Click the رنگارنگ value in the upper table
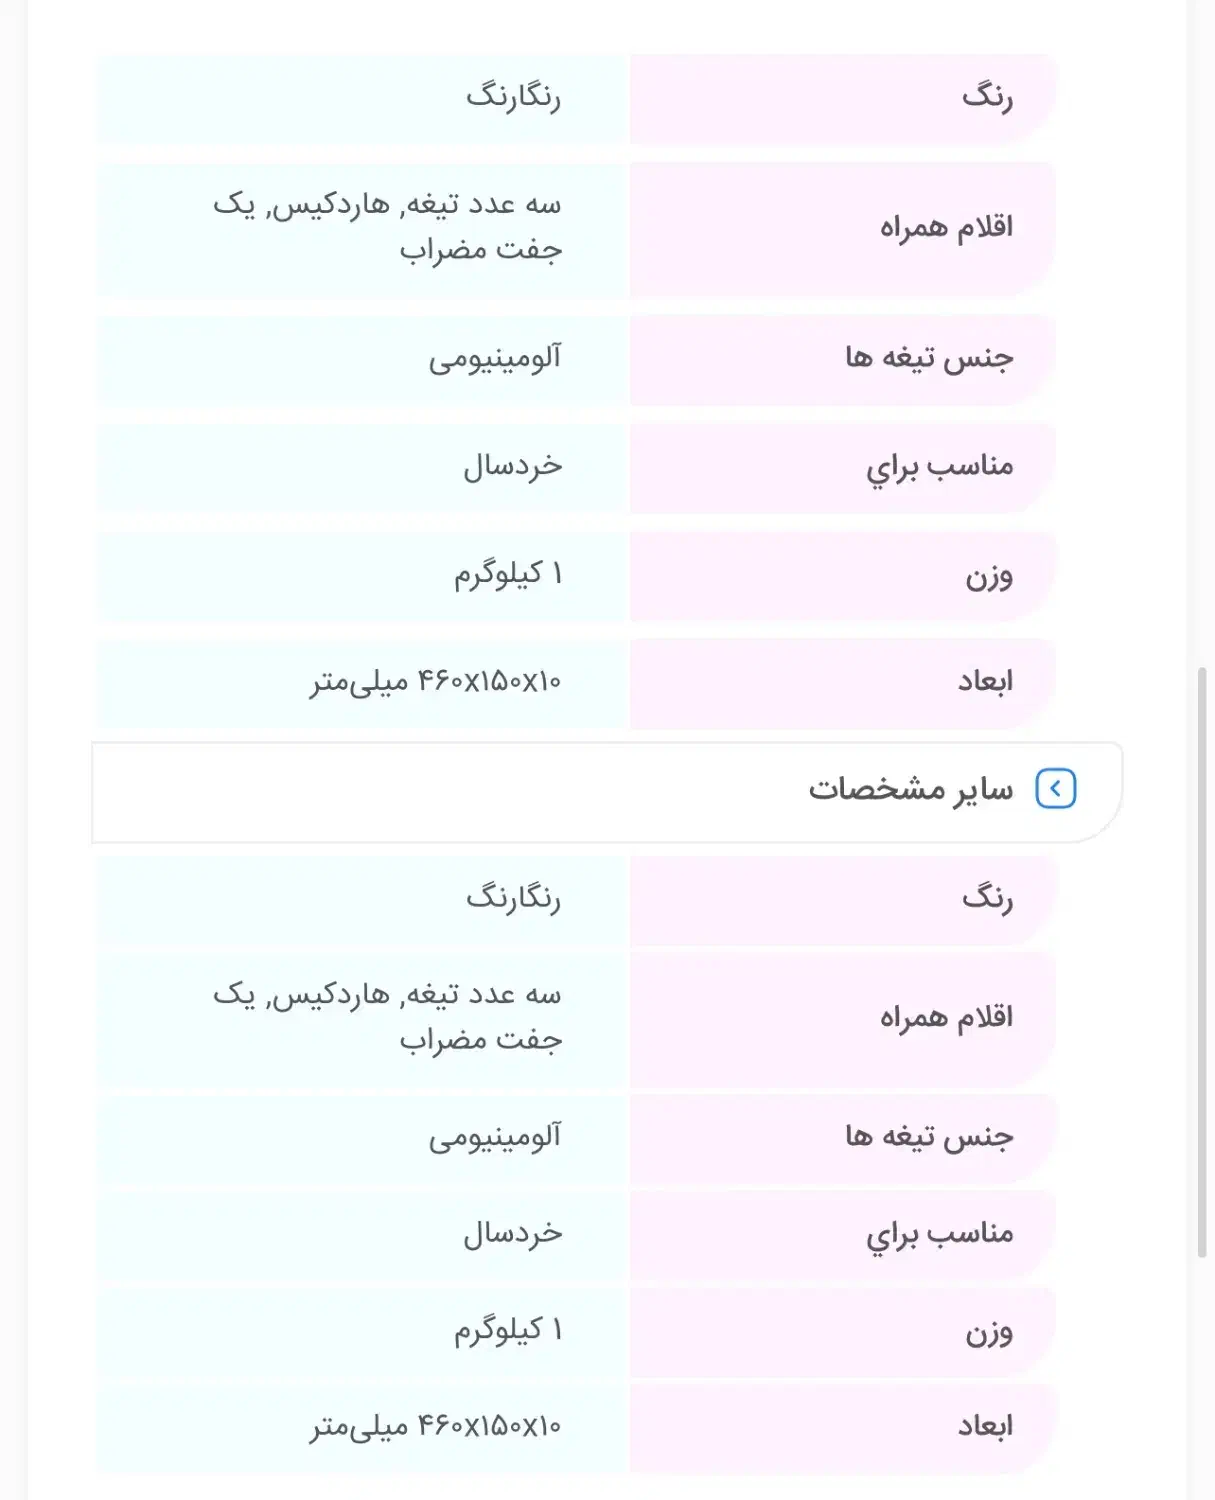1215x1500 pixels. [x=513, y=97]
